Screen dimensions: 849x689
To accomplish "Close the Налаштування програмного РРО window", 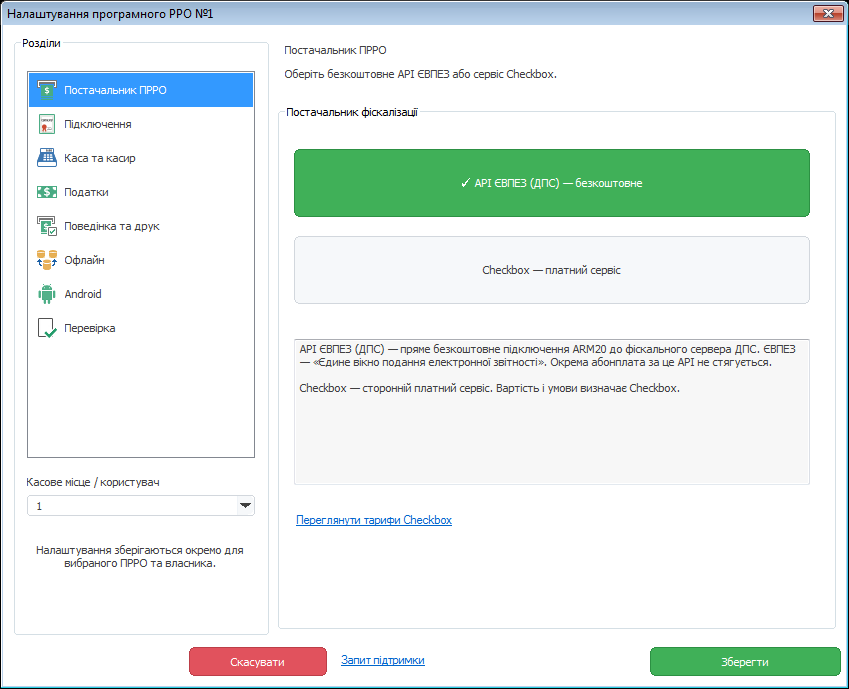I will pyautogui.click(x=828, y=14).
